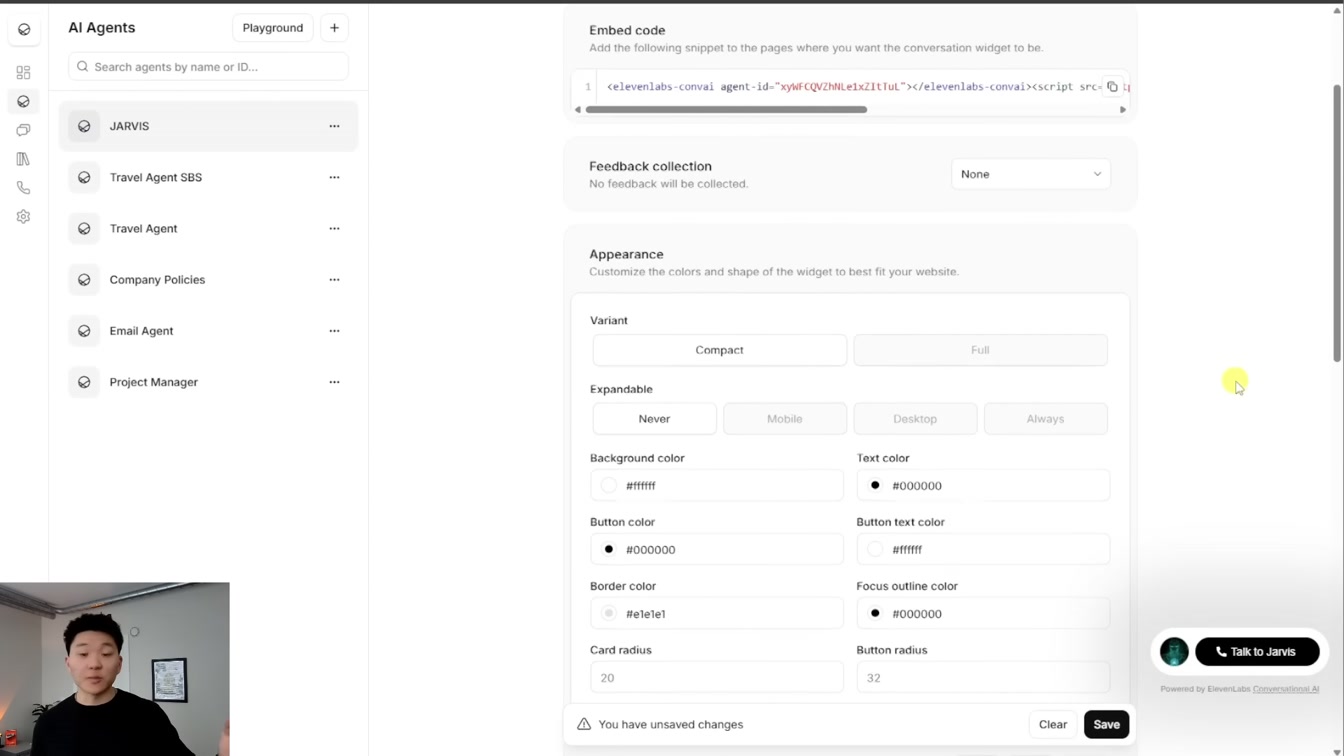The width and height of the screenshot is (1344, 756).
Task: Clear the unsaved changes
Action: 1052,724
